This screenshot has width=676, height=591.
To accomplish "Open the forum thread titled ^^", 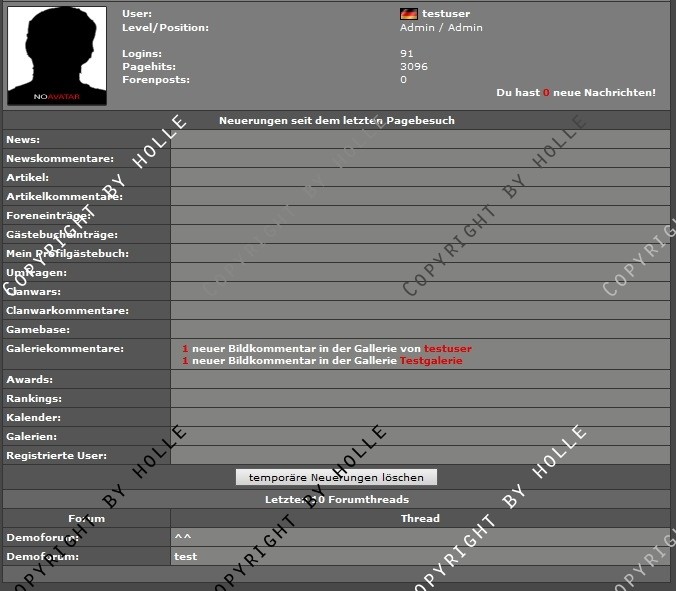I will point(181,537).
